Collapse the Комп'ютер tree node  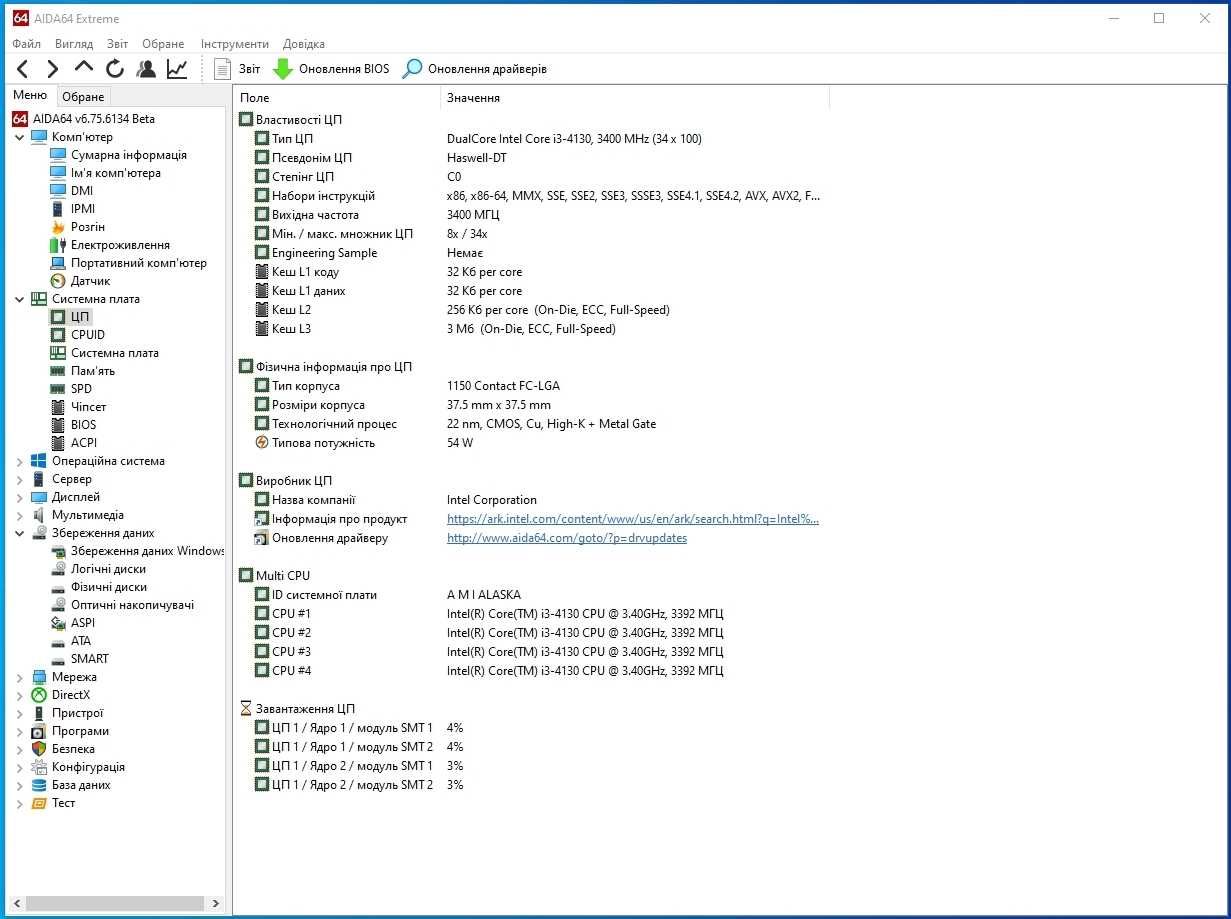click(19, 137)
